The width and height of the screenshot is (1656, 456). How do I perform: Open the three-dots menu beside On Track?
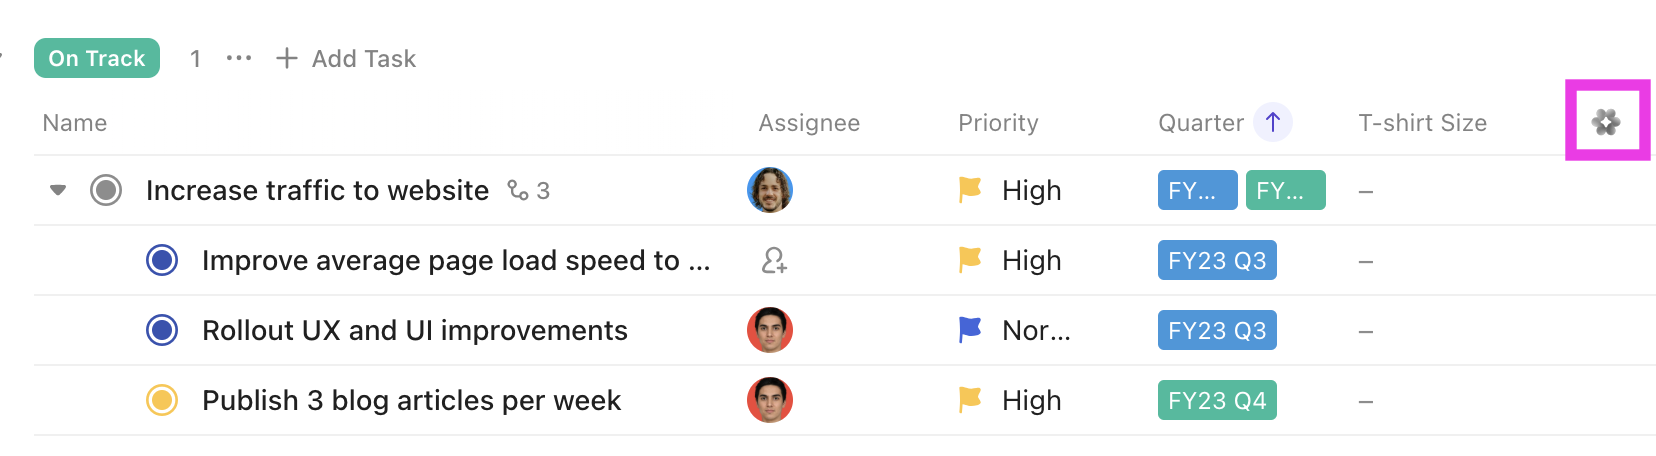tap(238, 58)
